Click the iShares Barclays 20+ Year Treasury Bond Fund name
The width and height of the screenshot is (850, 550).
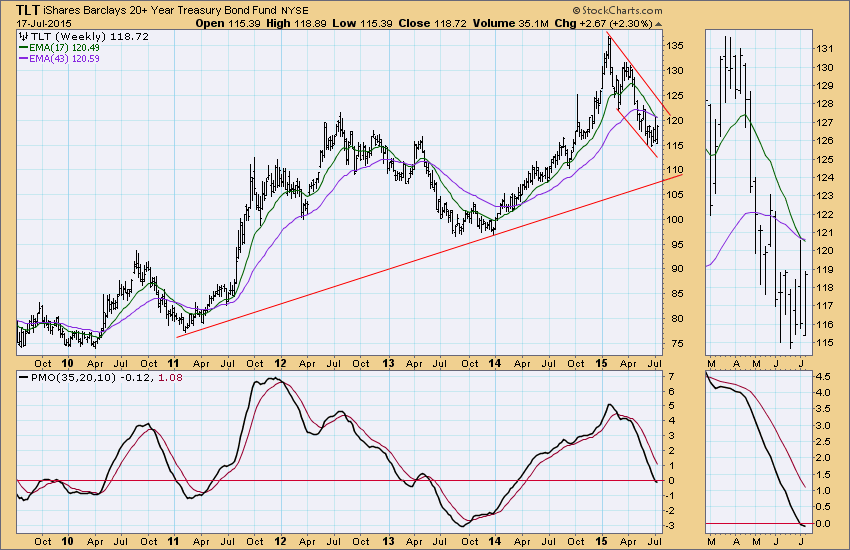click(x=160, y=11)
